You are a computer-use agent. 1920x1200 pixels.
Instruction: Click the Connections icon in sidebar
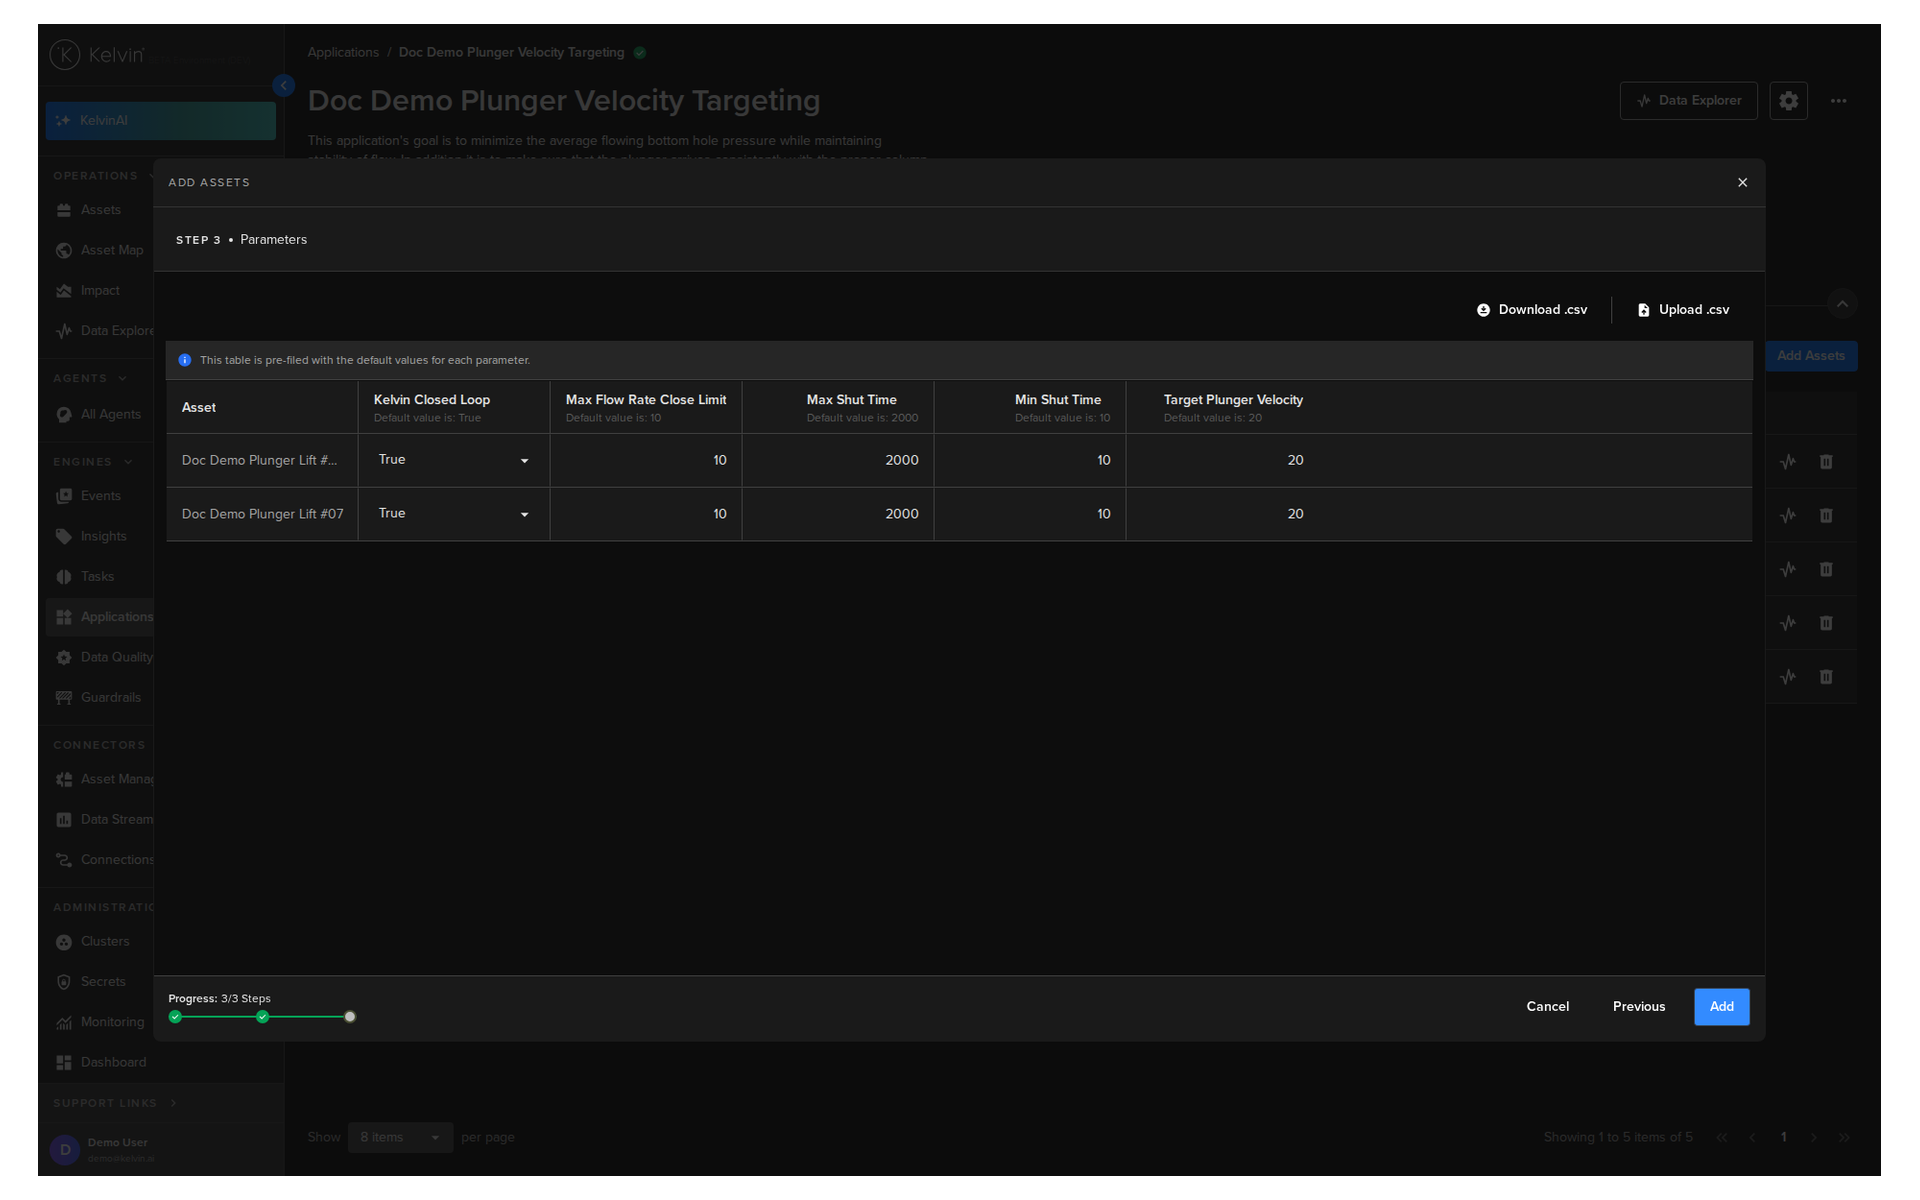tap(64, 860)
